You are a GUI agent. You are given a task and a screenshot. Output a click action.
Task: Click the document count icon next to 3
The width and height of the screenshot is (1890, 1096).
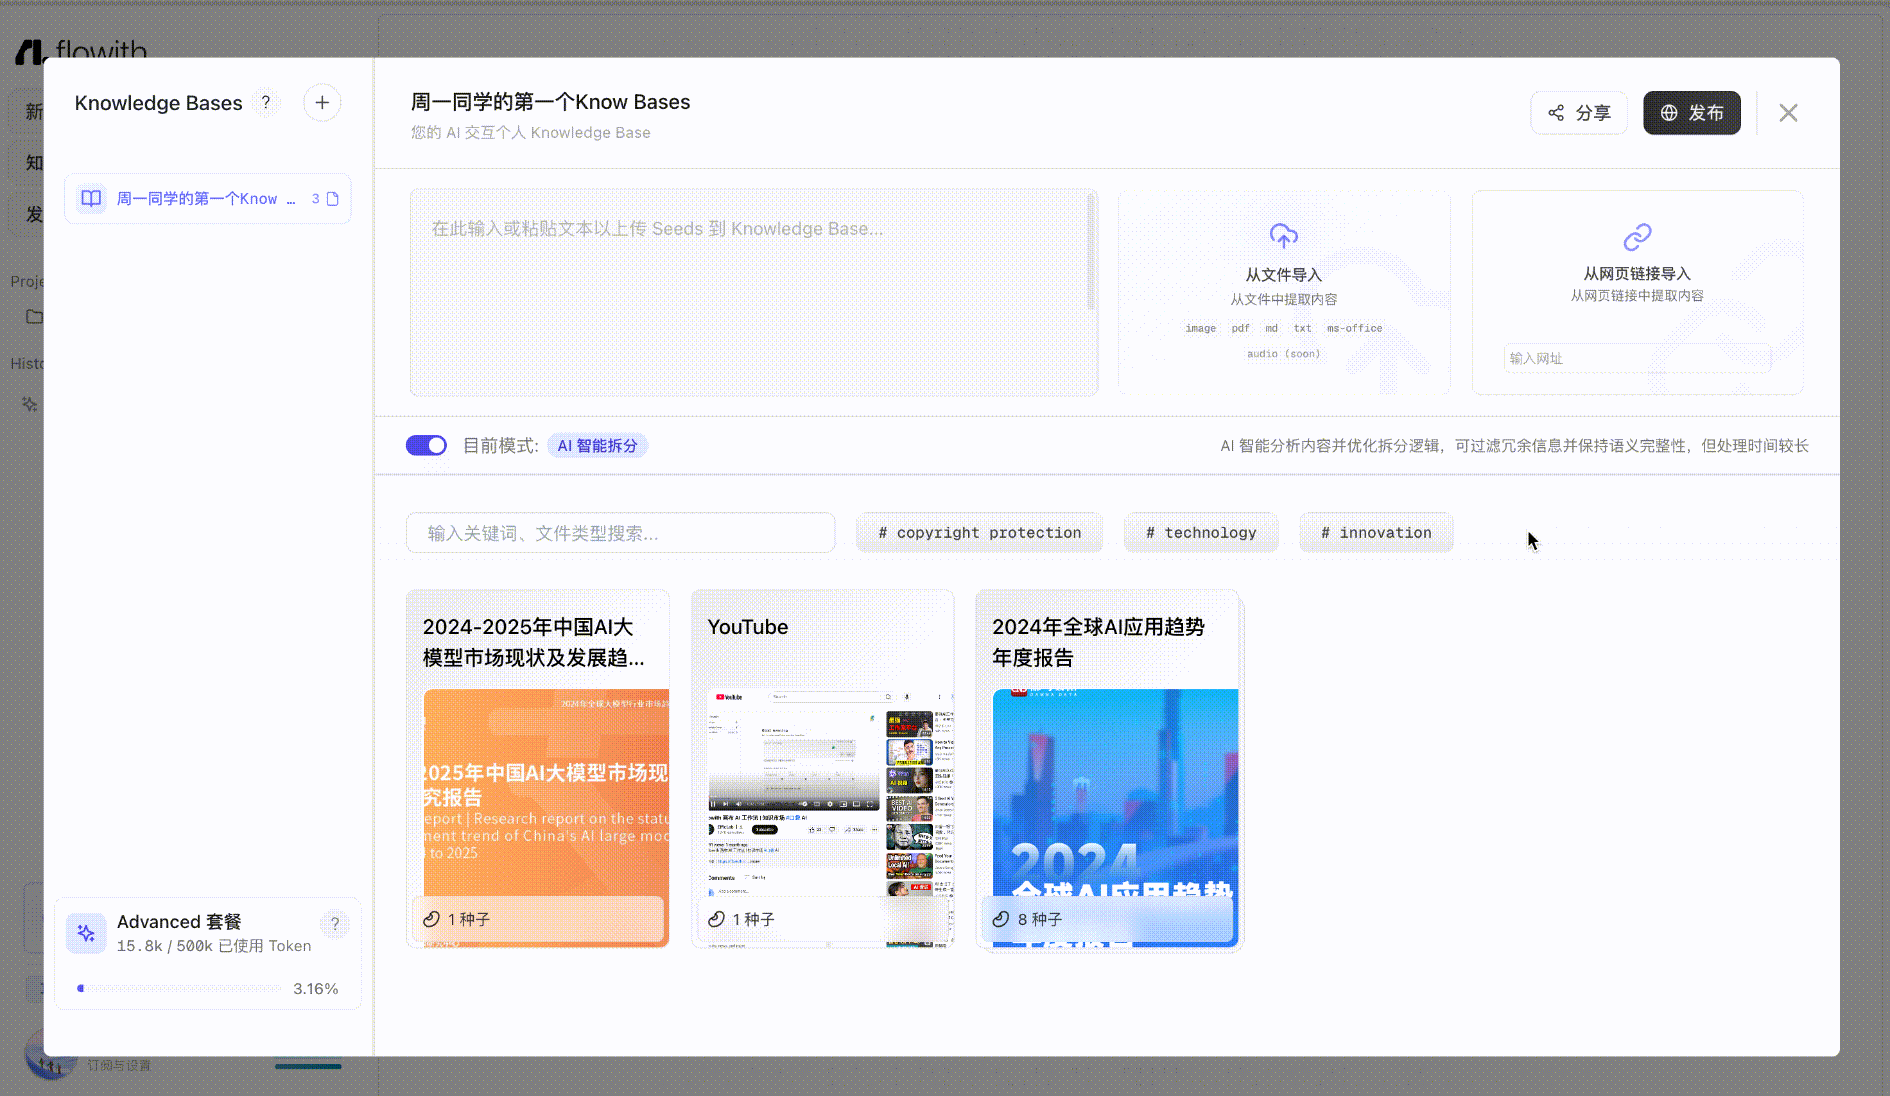(333, 199)
